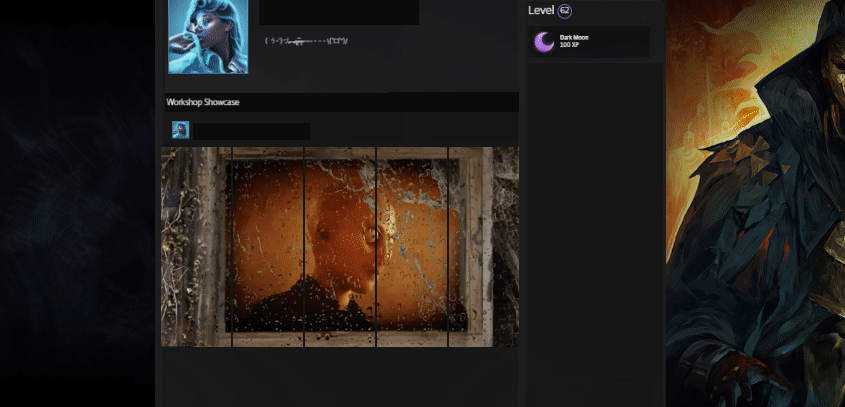This screenshot has height=407, width=845.
Task: Open the leftmost workshop showcase panel
Action: pyautogui.click(x=196, y=247)
